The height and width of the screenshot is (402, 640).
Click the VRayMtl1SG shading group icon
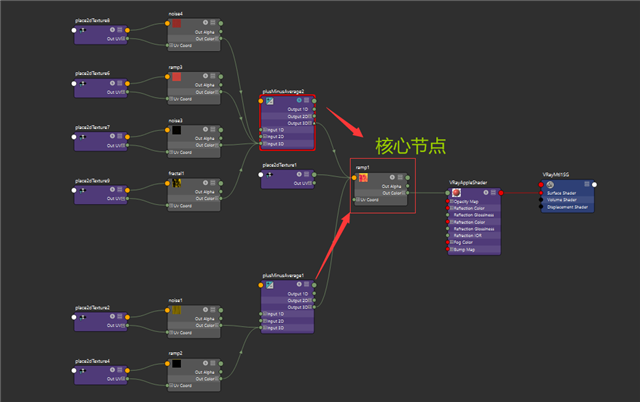coord(551,184)
